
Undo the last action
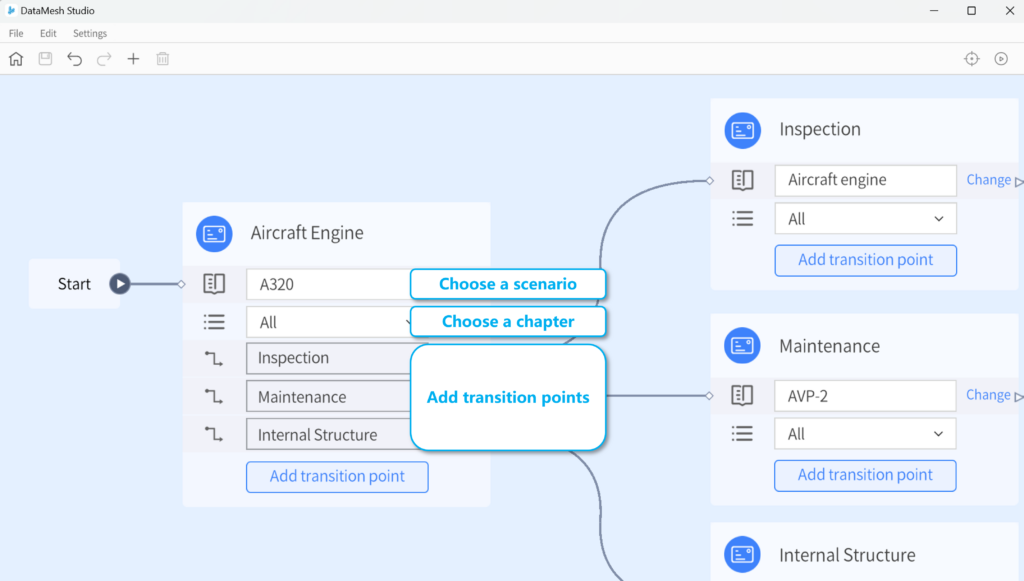click(74, 59)
